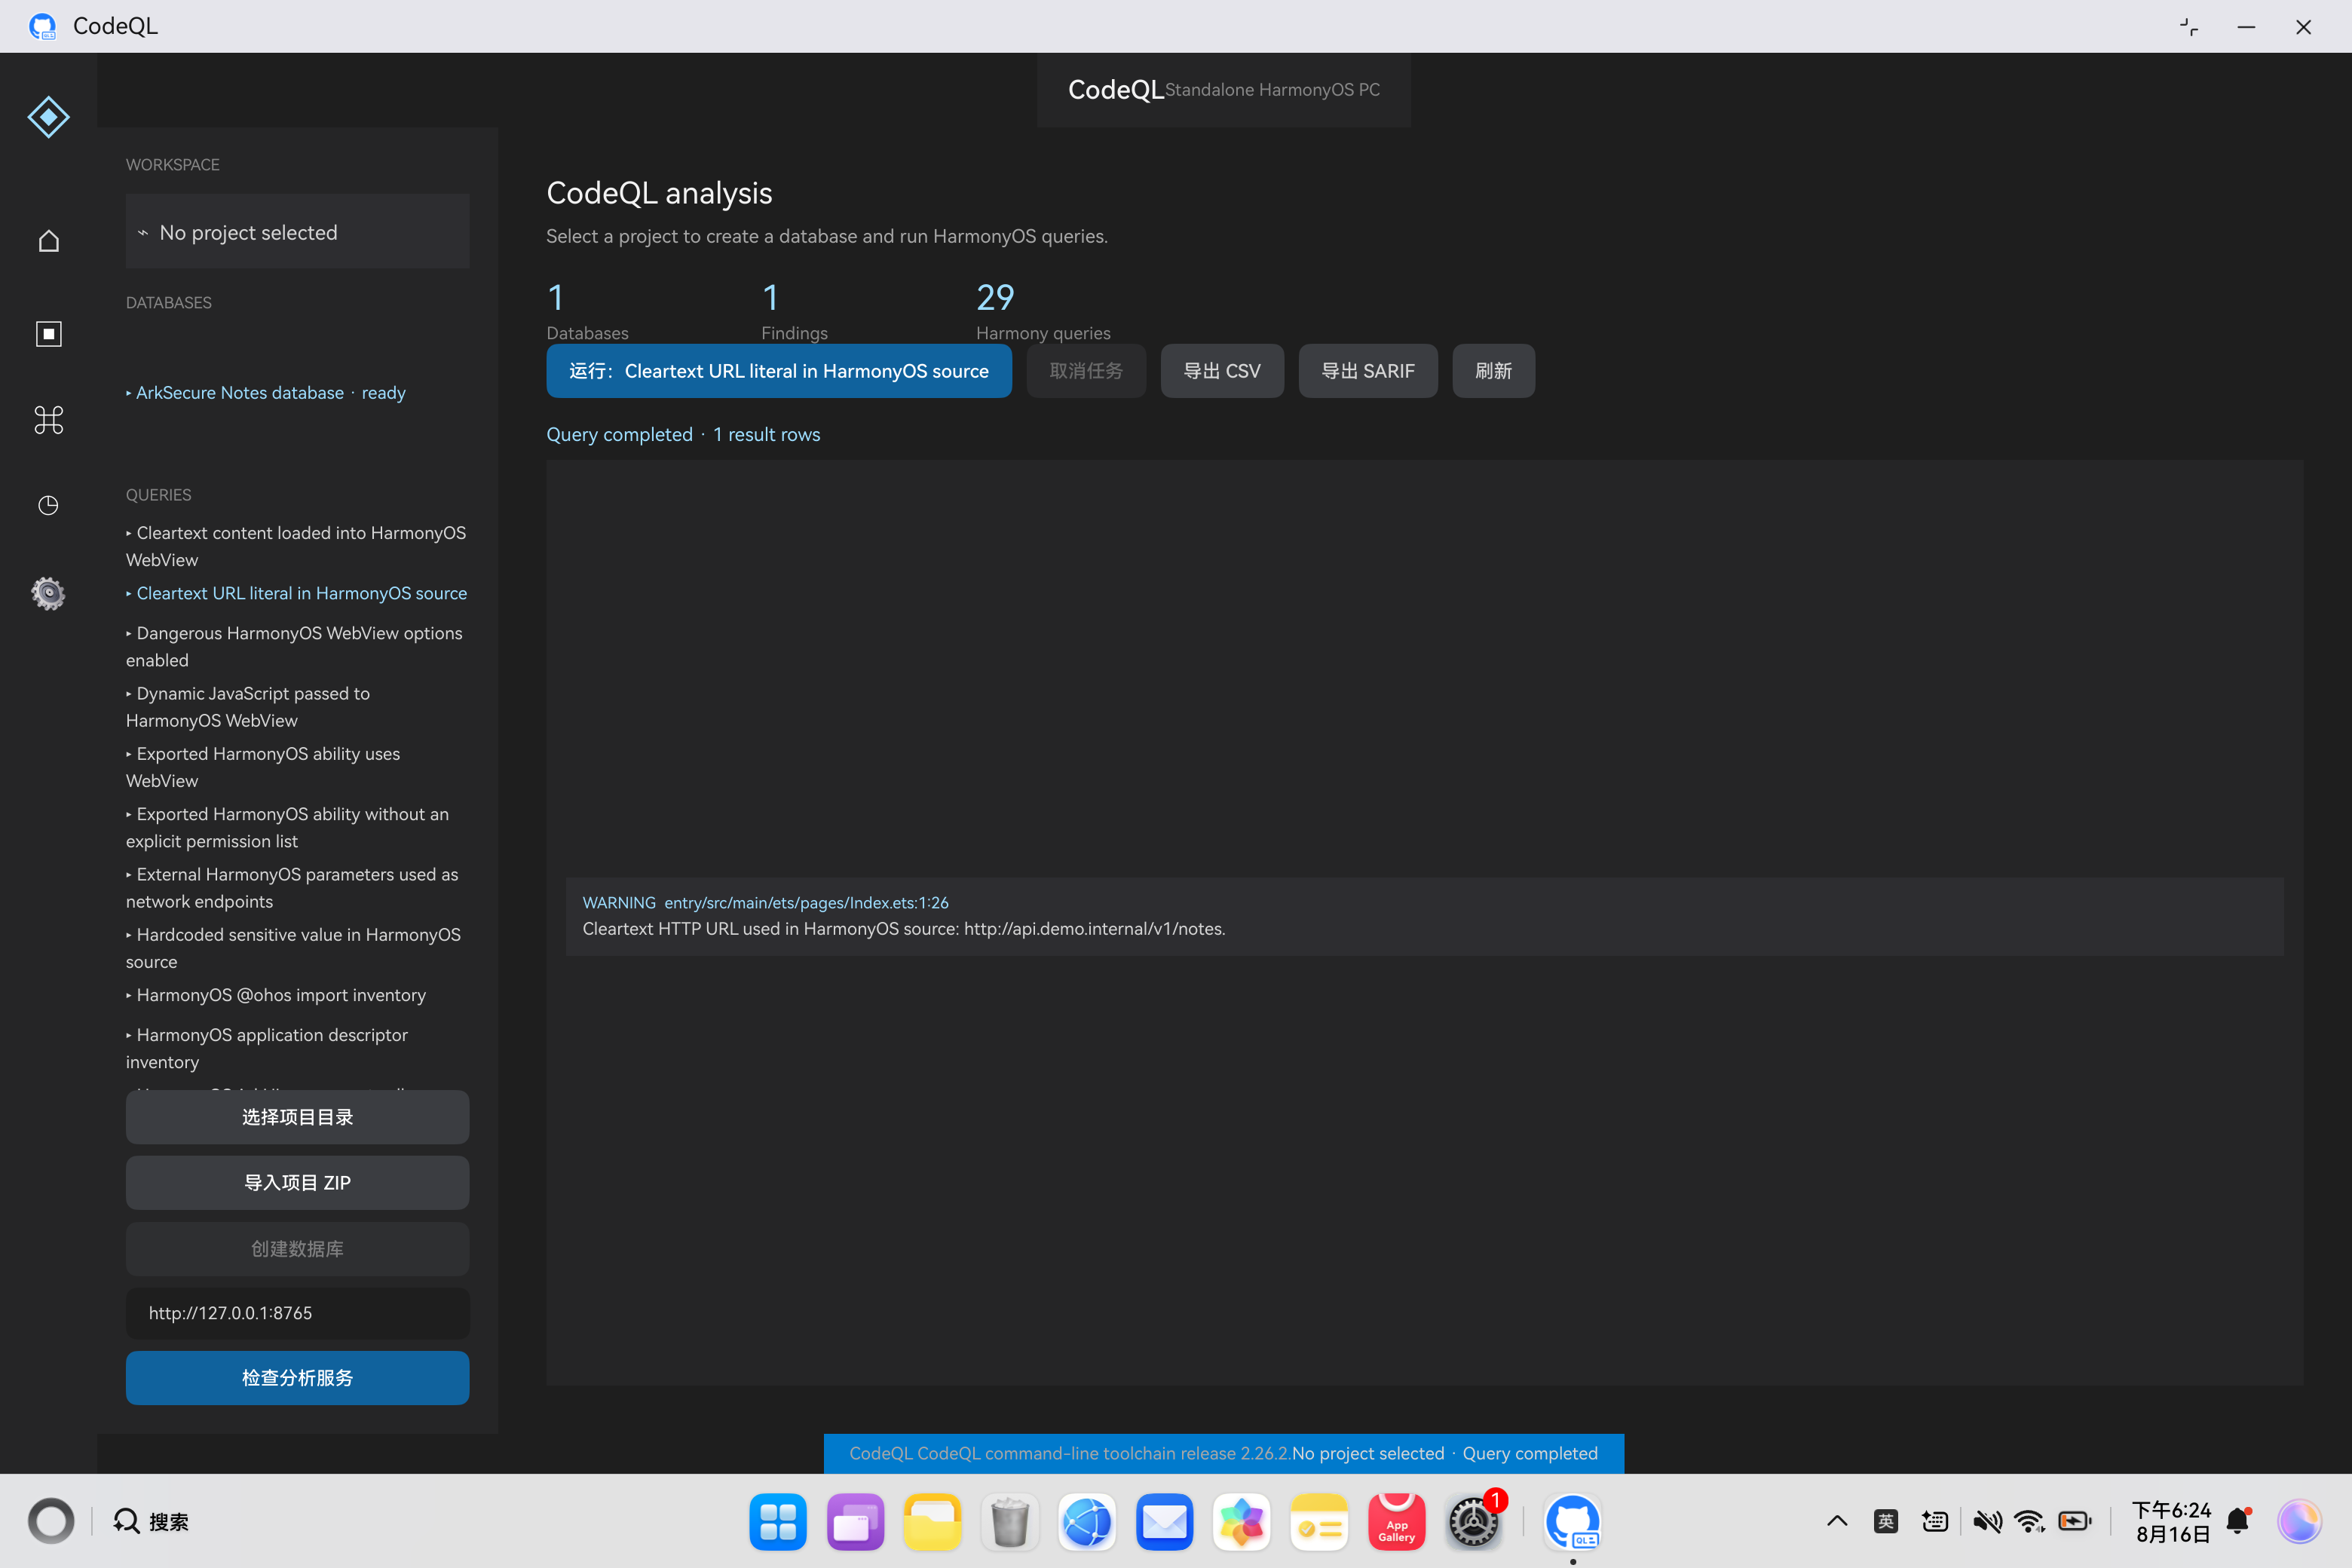Open the trash bin in dock
Viewport: 2352px width, 1568px height.
coord(1010,1522)
